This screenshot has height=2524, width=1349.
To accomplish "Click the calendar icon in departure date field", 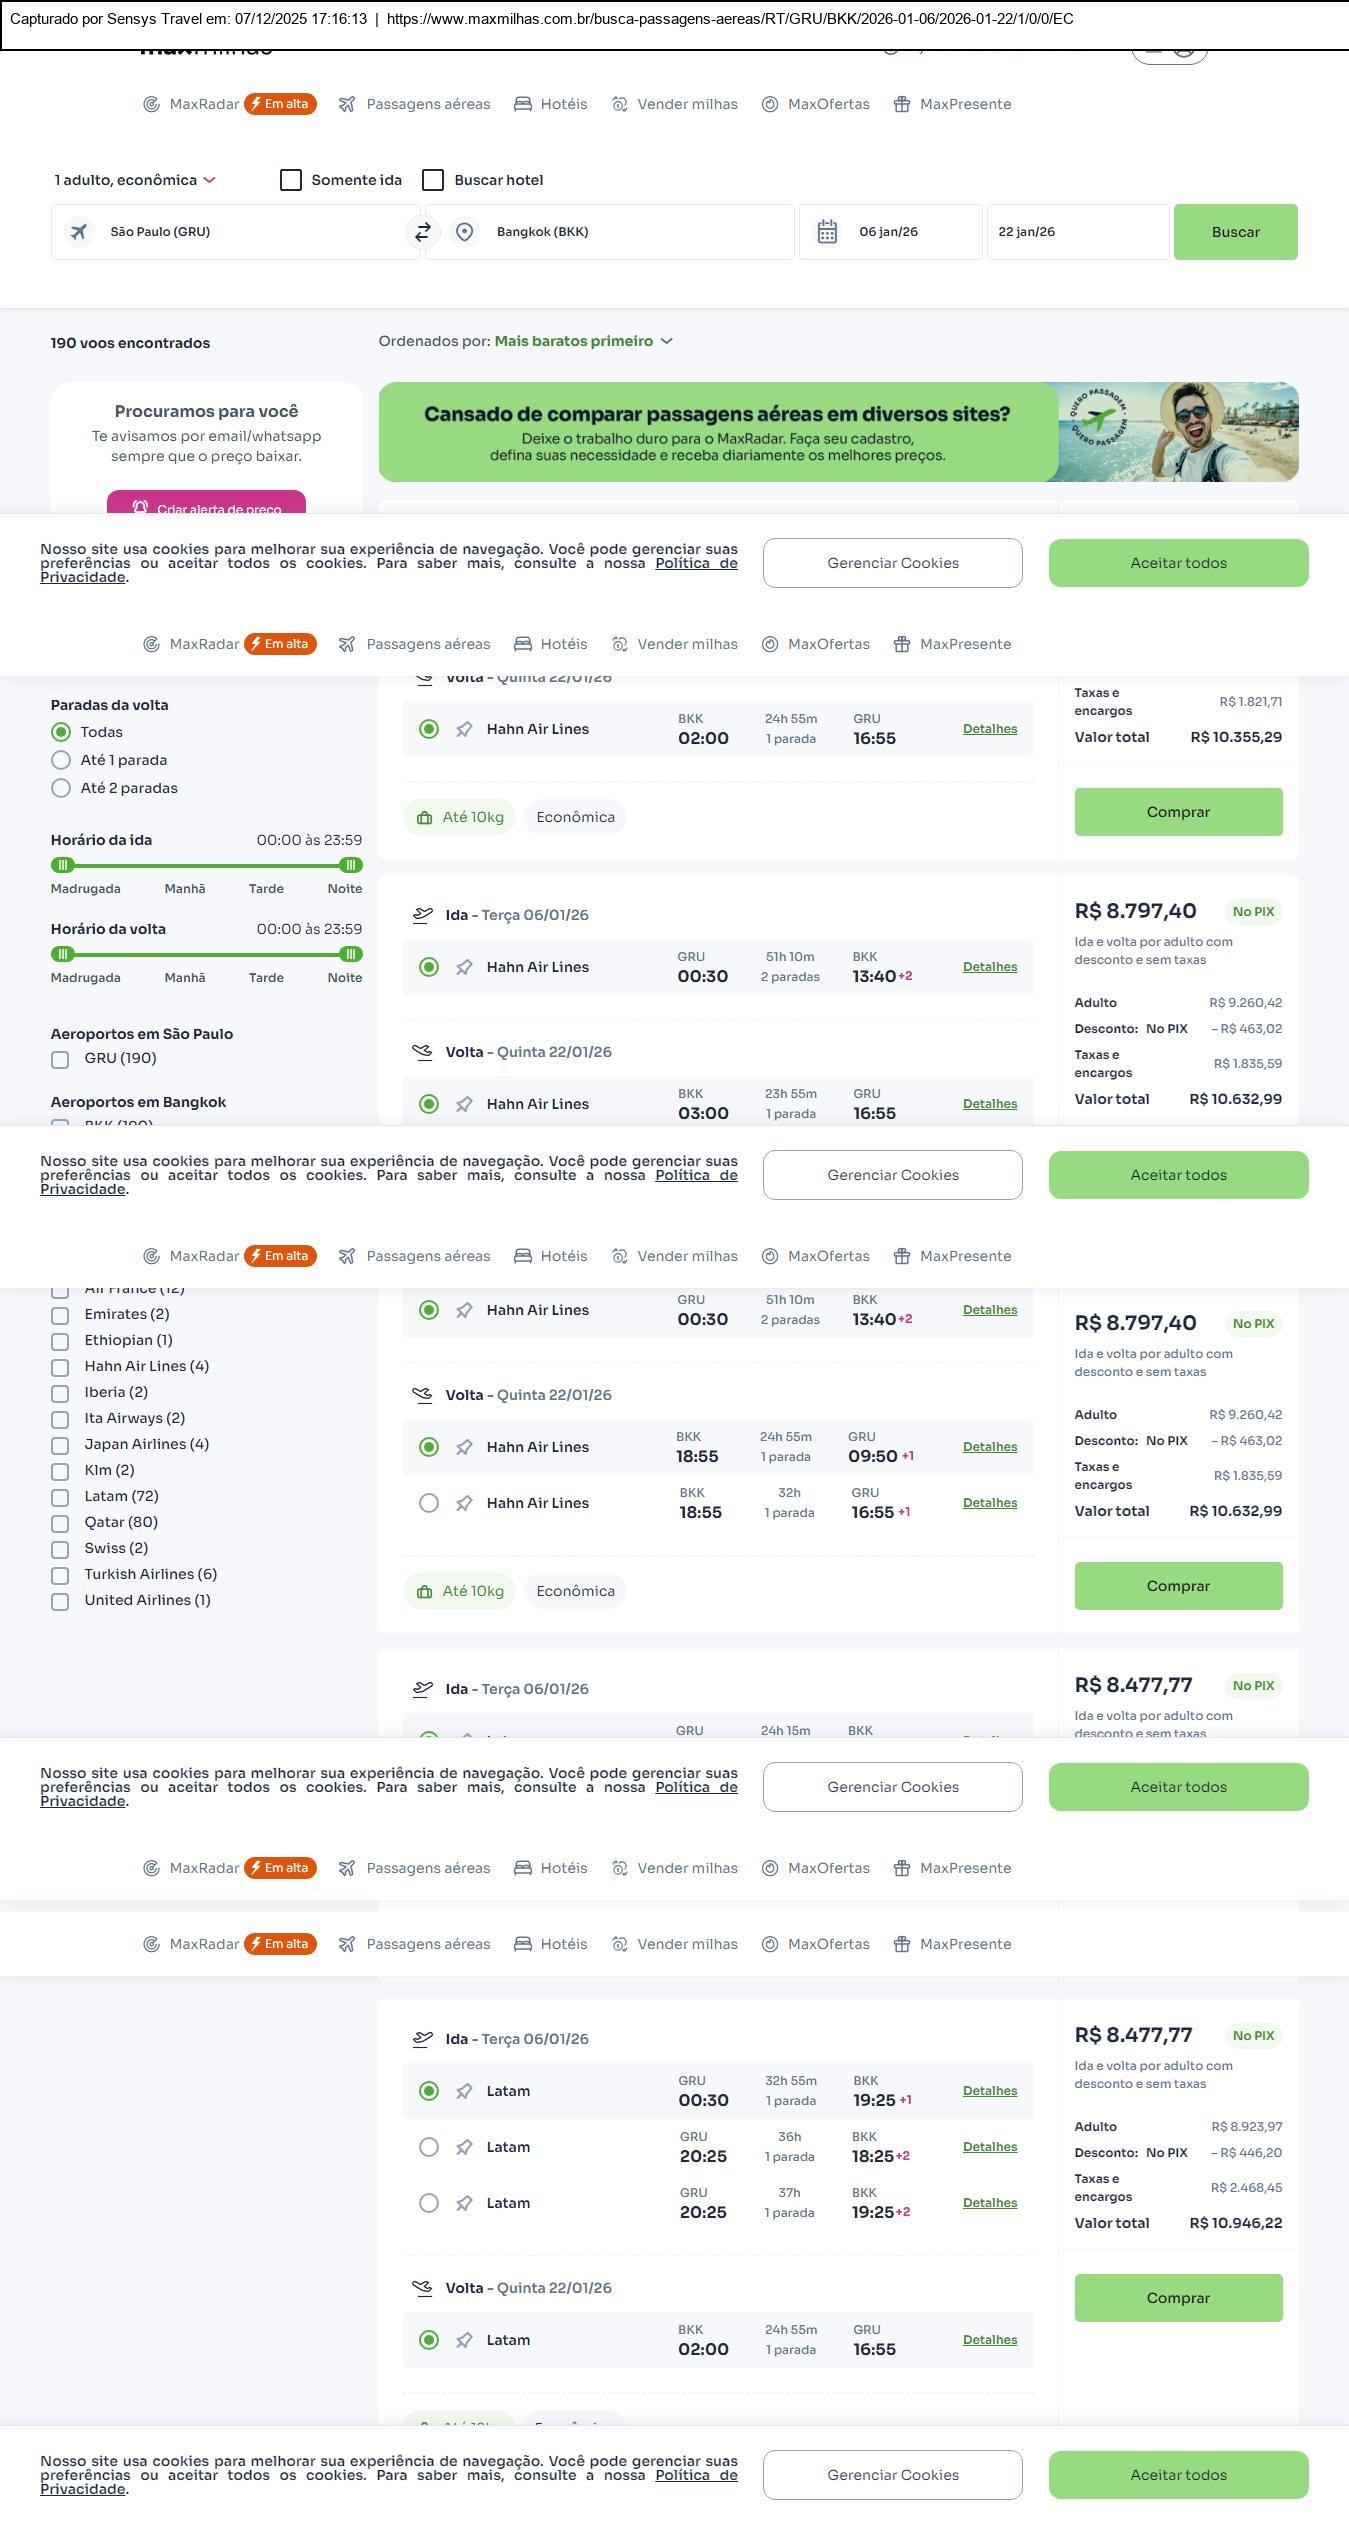I will point(827,232).
